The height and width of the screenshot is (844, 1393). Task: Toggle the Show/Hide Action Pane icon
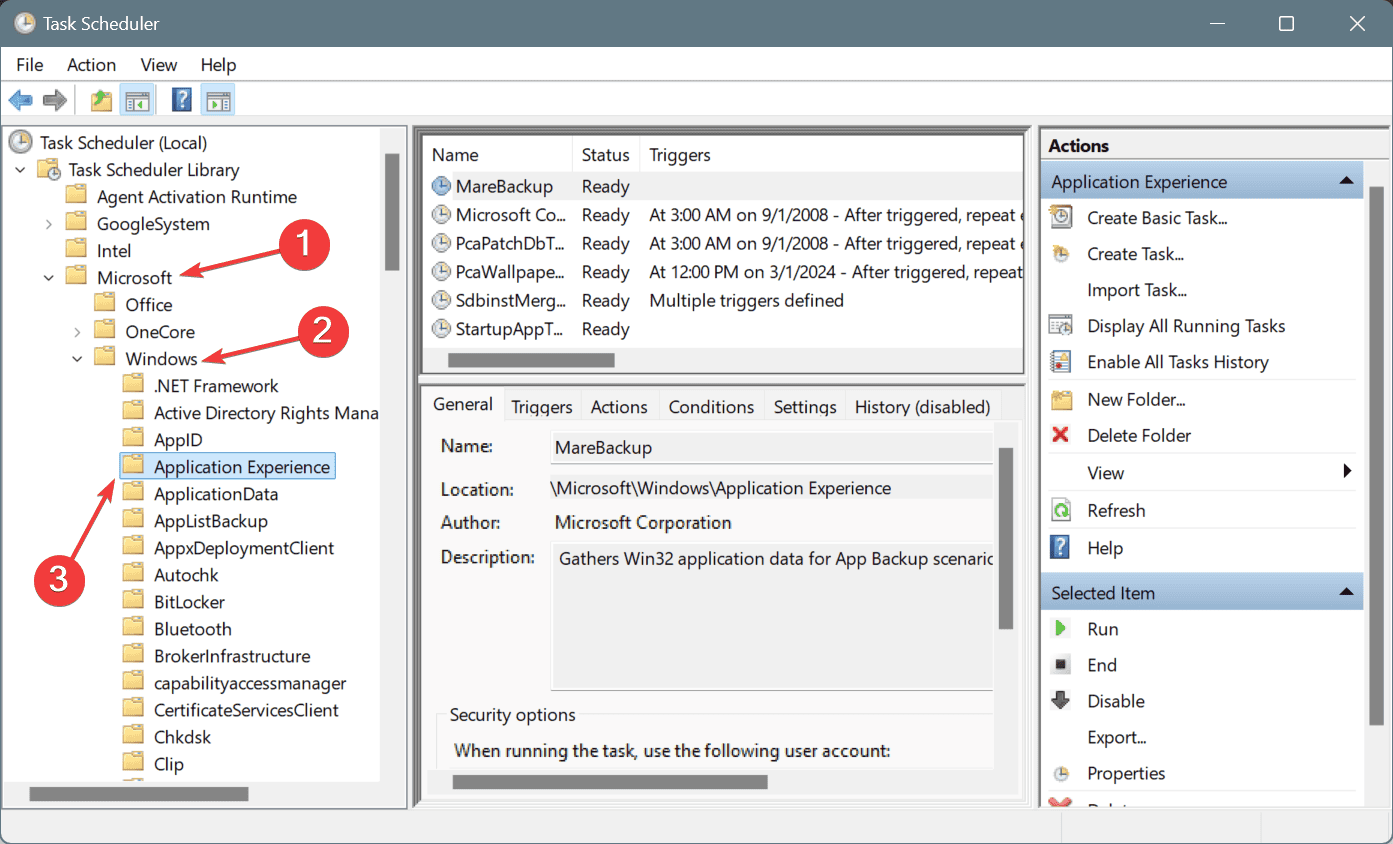coord(218,100)
